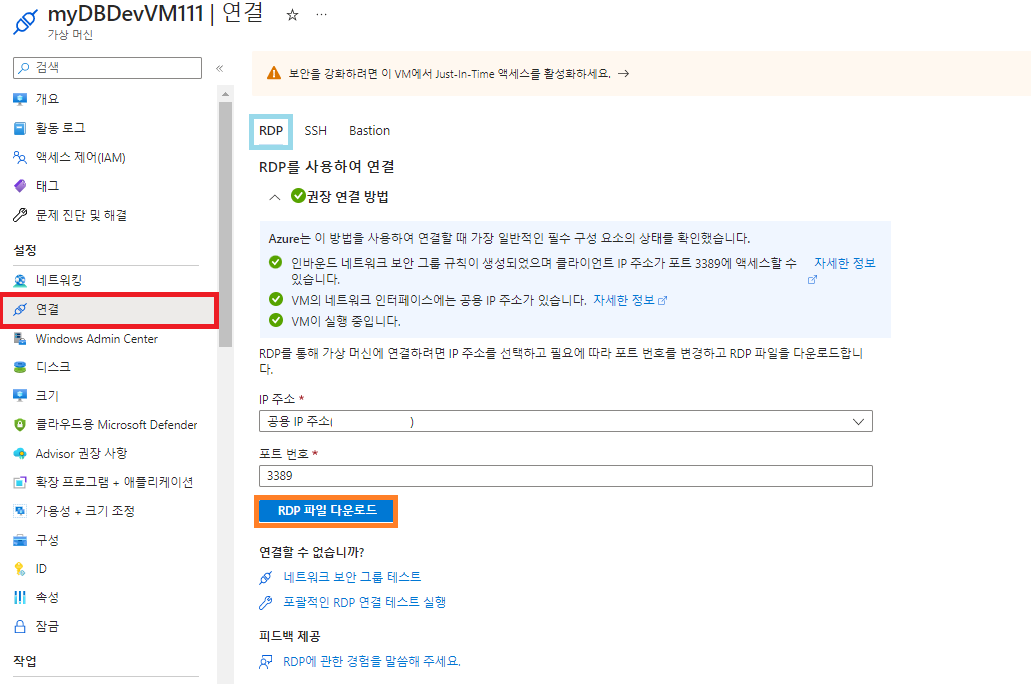The height and width of the screenshot is (684, 1031).
Task: Click the 연결 plug icon in sidebar
Action: pyautogui.click(x=20, y=309)
